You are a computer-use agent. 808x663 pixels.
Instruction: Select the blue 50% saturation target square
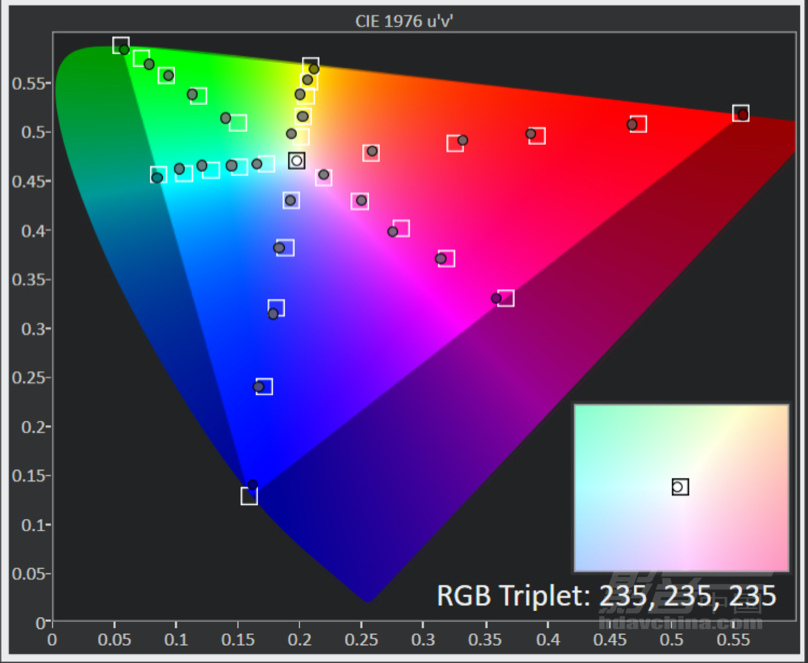(276, 308)
